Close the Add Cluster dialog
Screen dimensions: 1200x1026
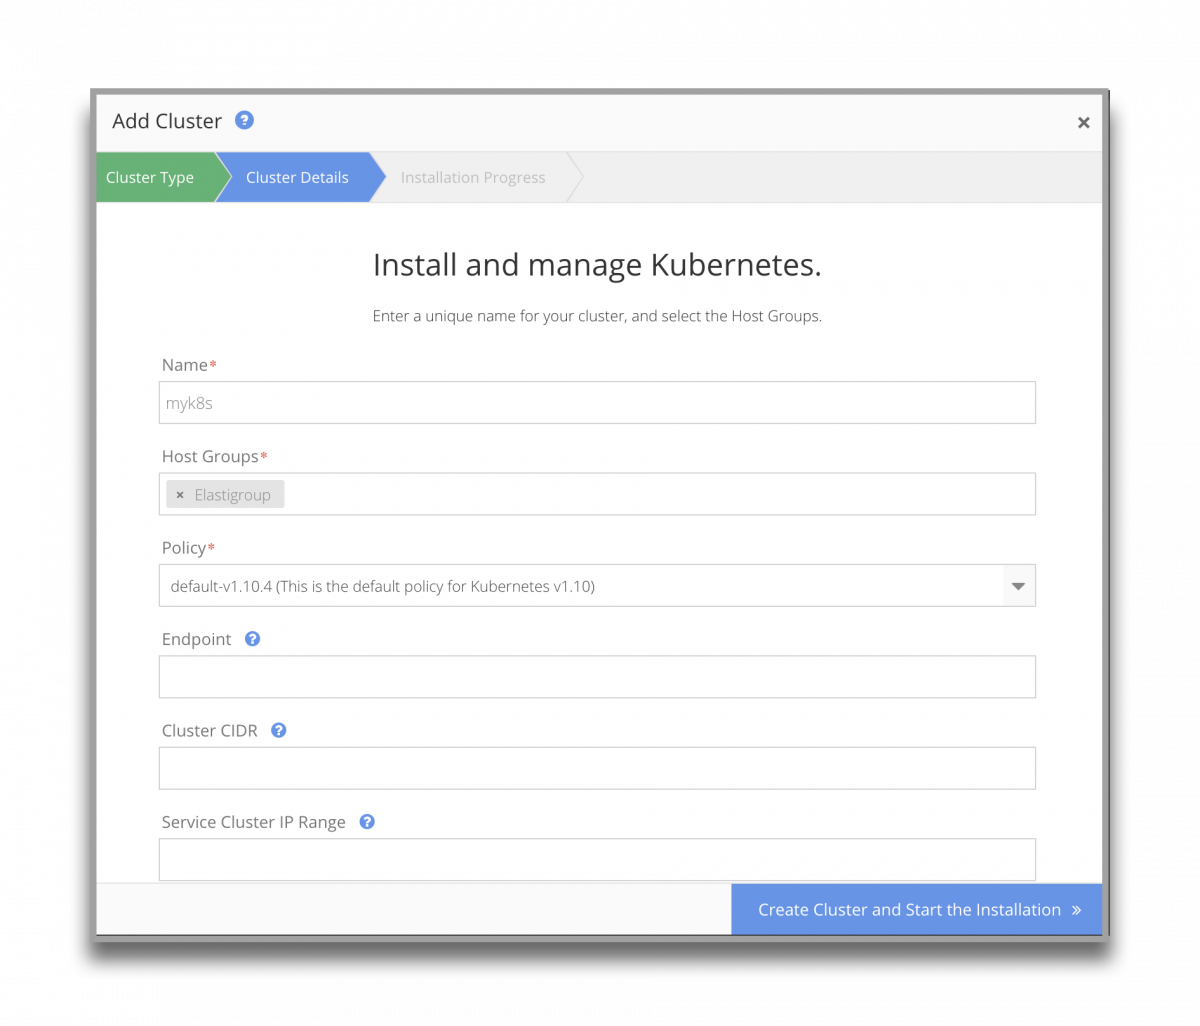pos(1083,122)
